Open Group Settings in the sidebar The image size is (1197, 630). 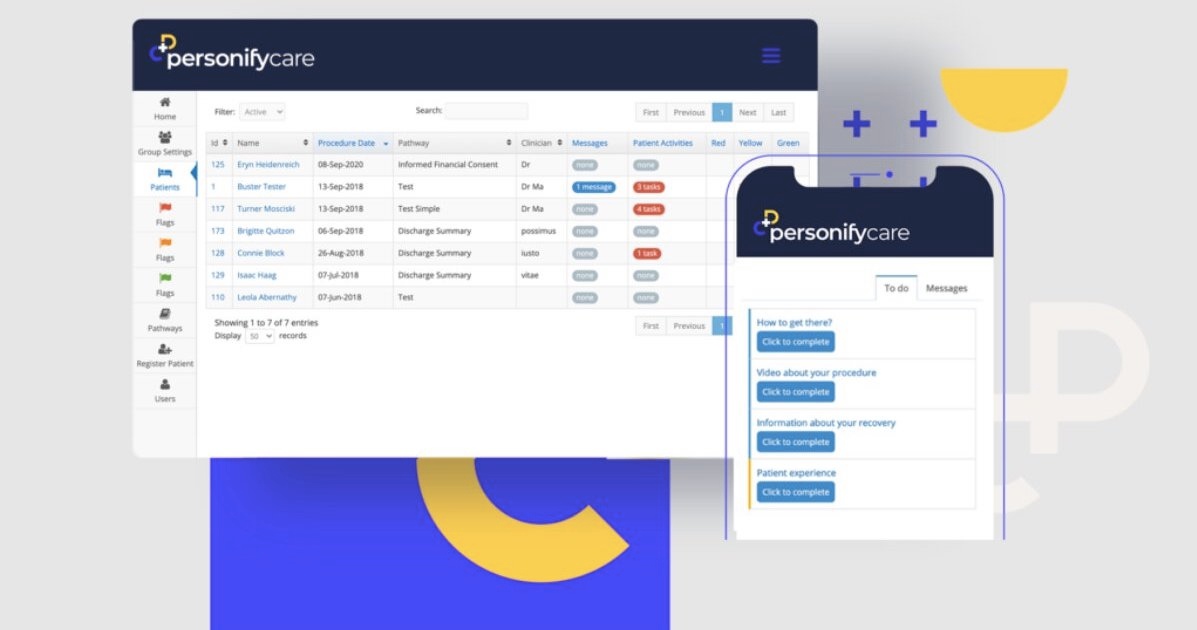165,144
